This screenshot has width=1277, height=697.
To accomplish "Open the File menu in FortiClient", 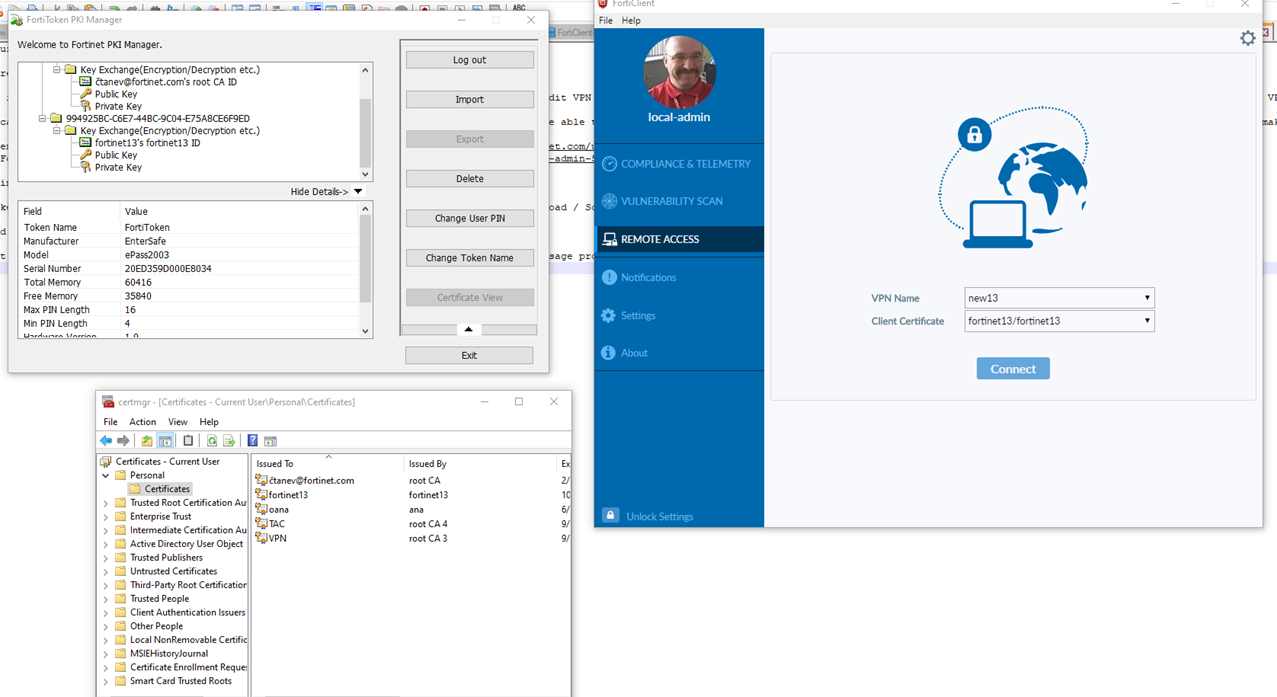I will pos(605,20).
